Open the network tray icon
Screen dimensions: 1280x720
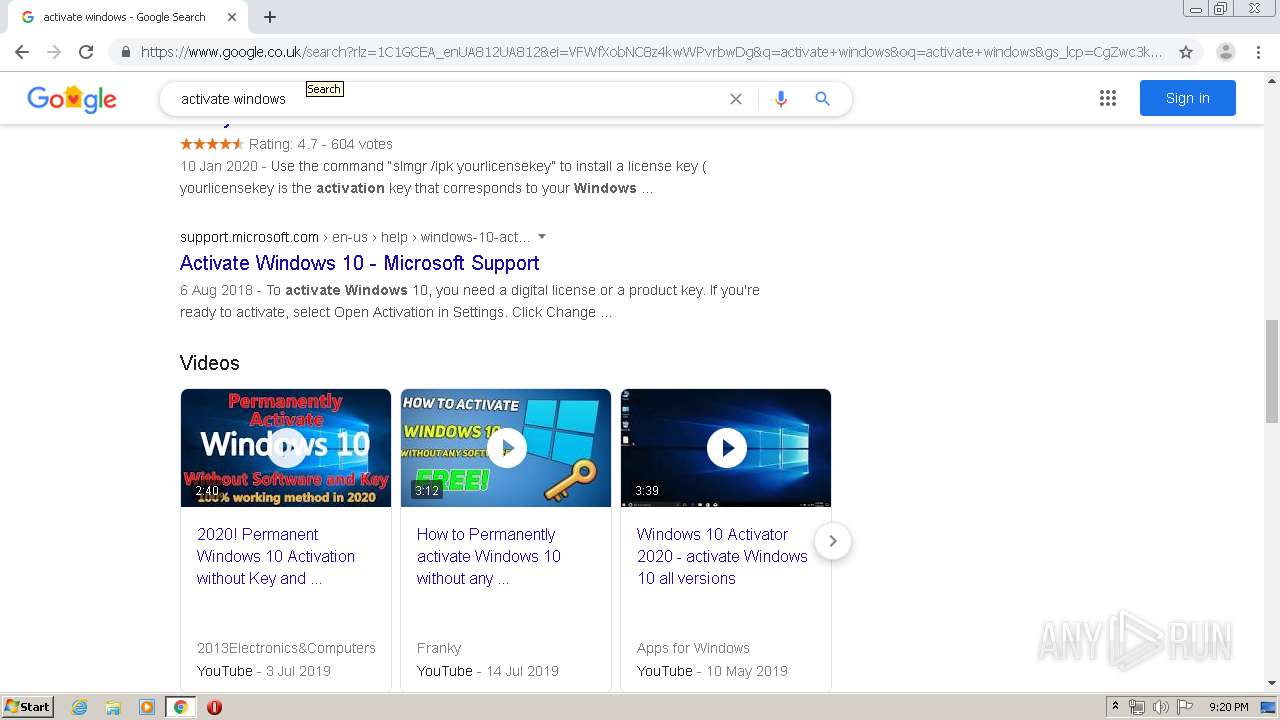(1137, 707)
